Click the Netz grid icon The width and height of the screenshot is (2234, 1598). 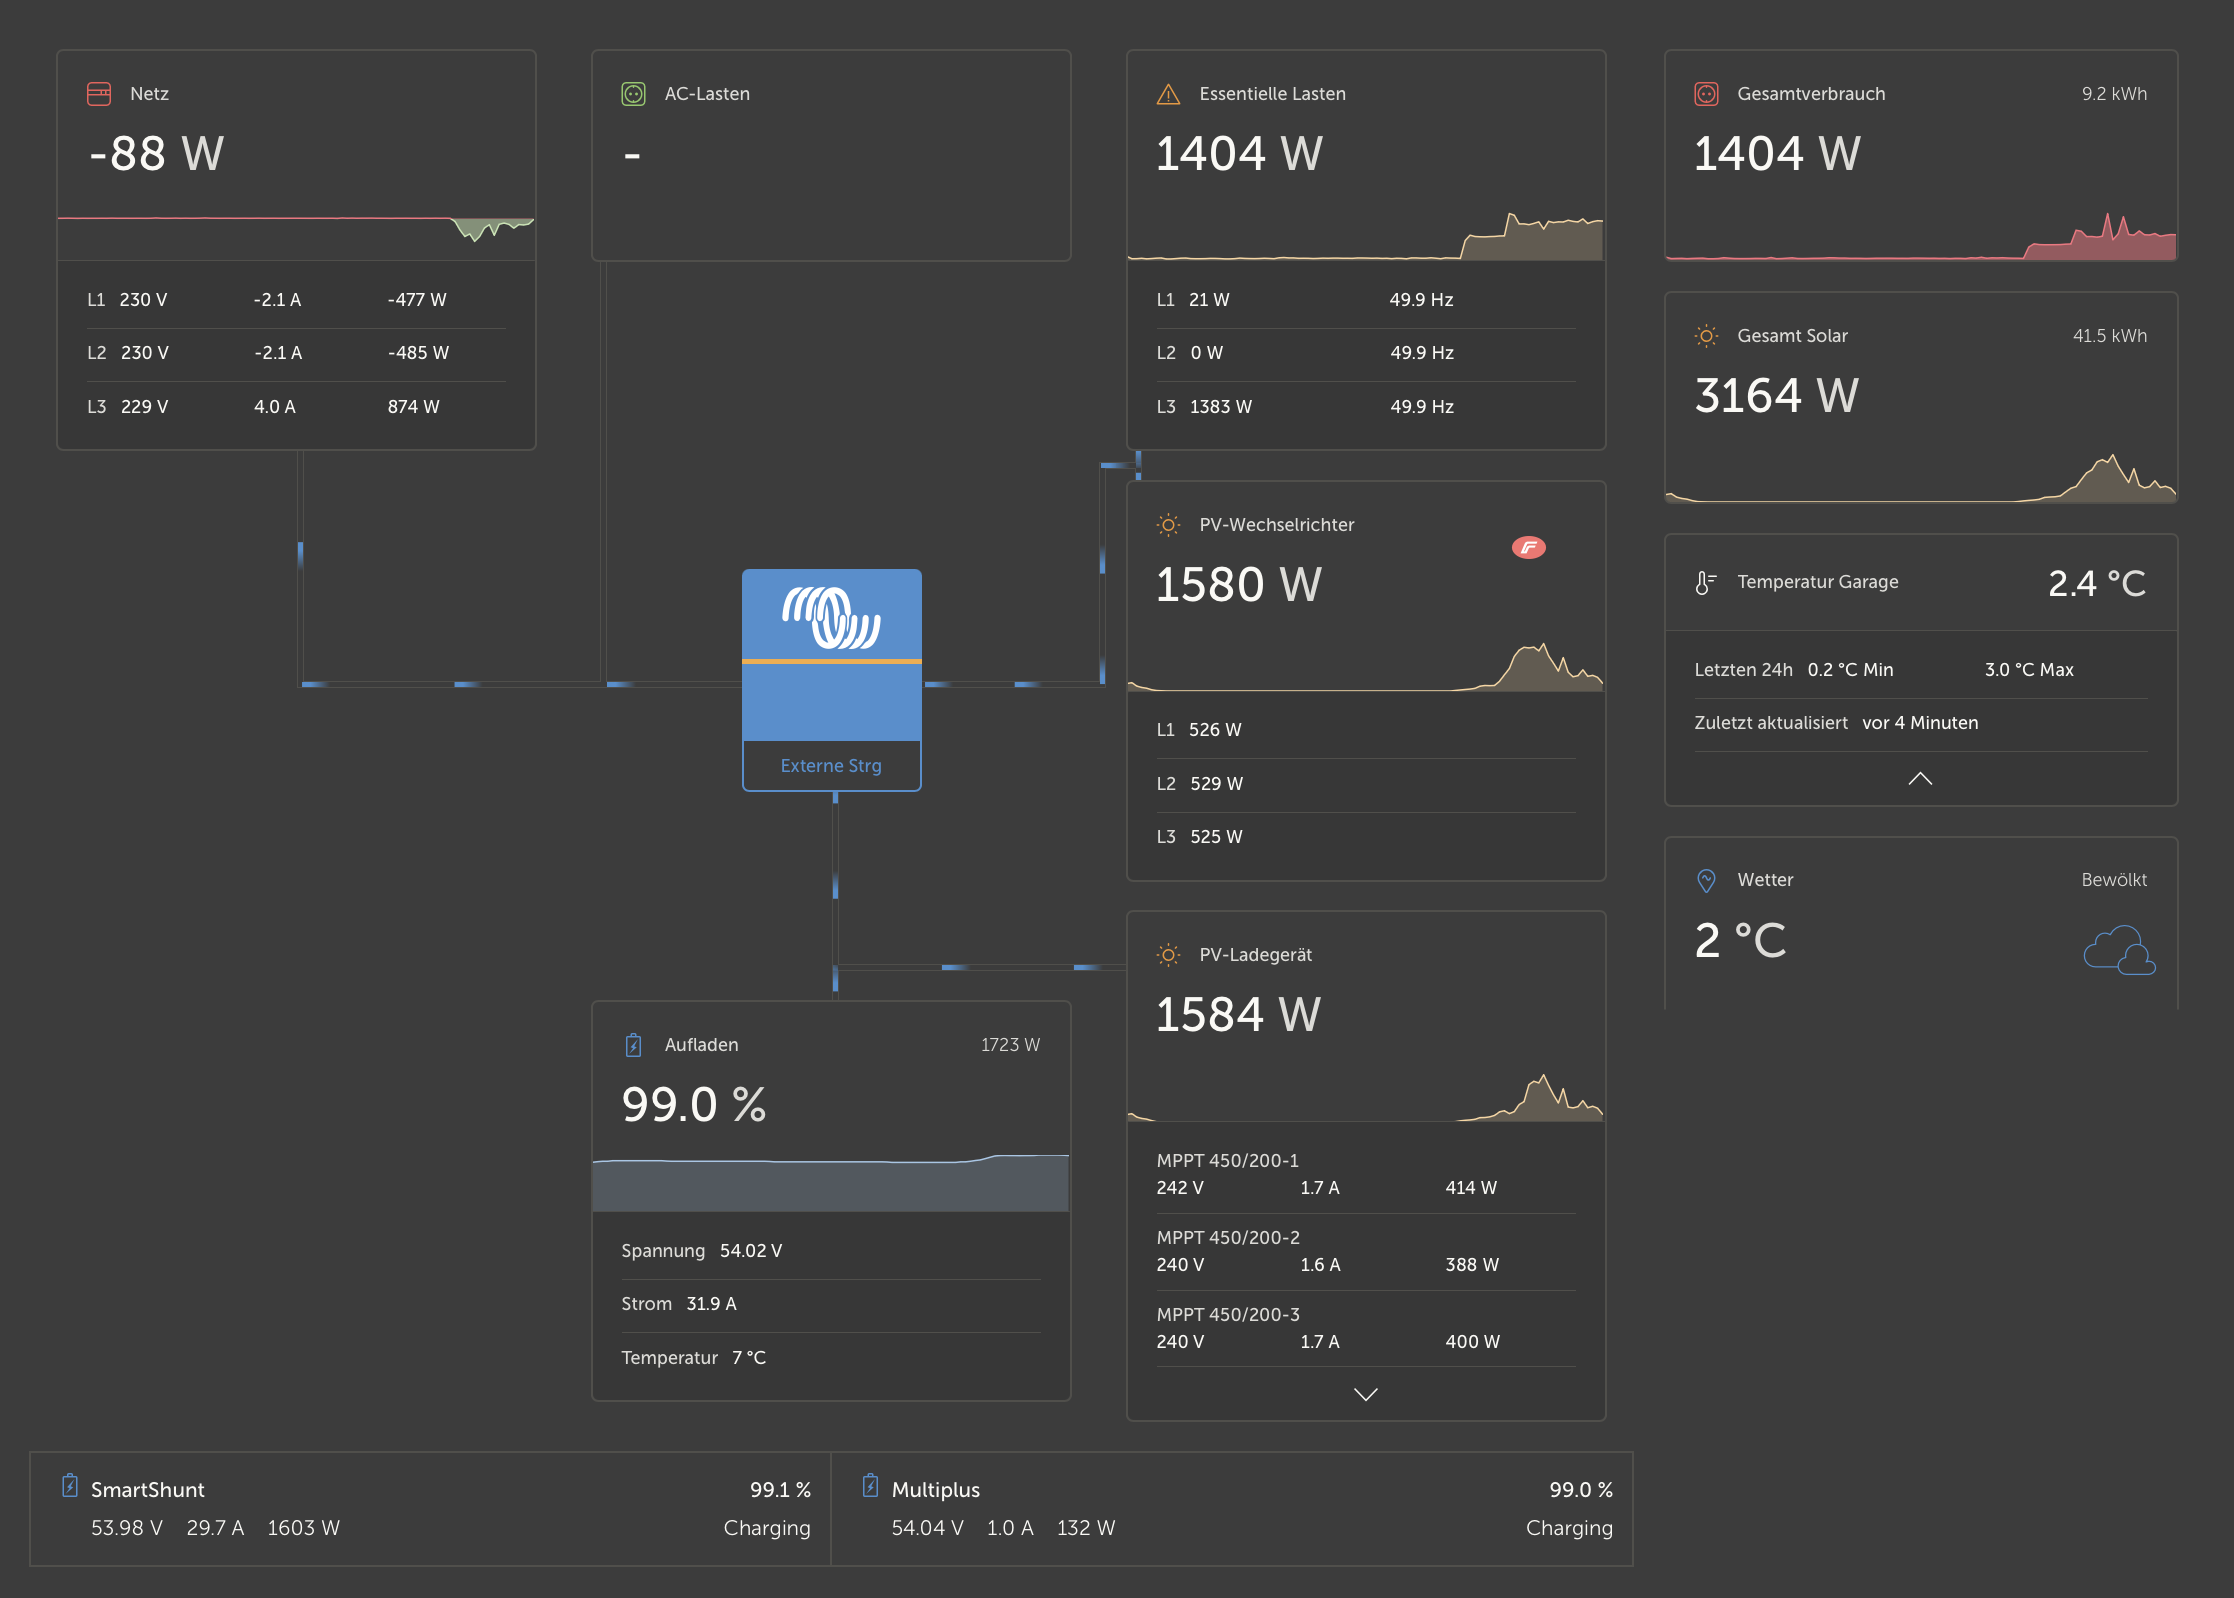coord(99,94)
